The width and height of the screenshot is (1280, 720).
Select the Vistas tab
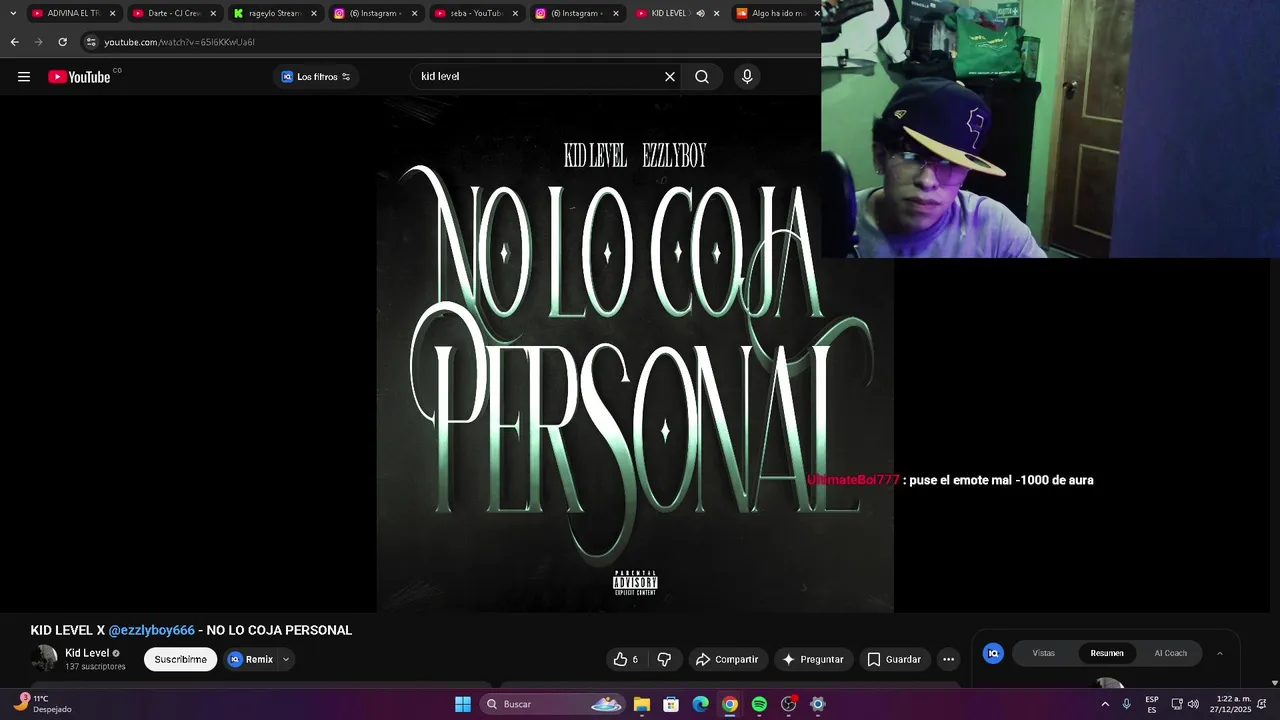click(x=1043, y=653)
